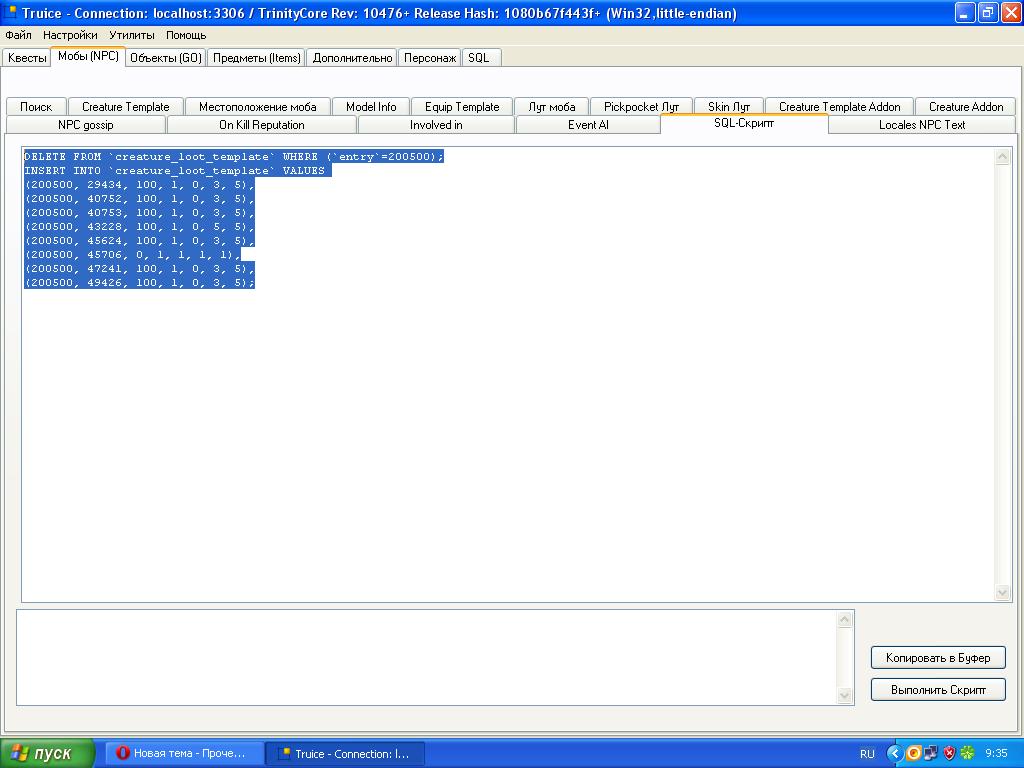Switch to Opera Новая тема taskbar window
Screen dimensions: 1024x768
coord(183,754)
